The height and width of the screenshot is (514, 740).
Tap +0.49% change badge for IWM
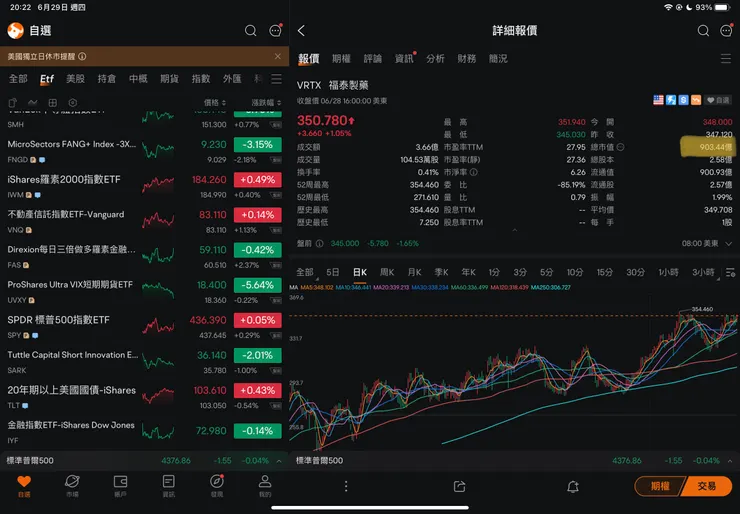(x=258, y=180)
